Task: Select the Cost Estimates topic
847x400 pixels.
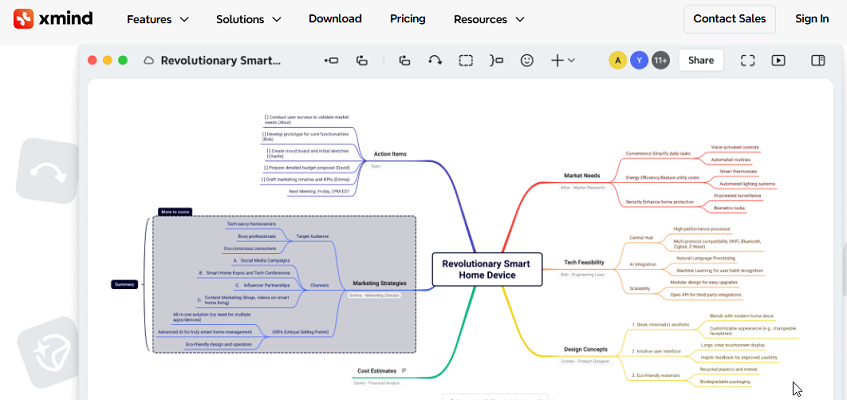Action: [377, 371]
